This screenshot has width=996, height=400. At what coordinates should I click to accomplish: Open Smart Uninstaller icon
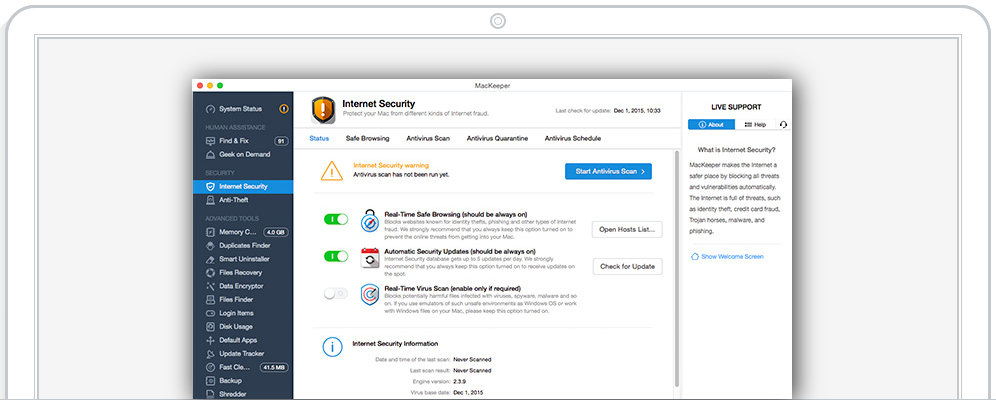pyautogui.click(x=210, y=259)
